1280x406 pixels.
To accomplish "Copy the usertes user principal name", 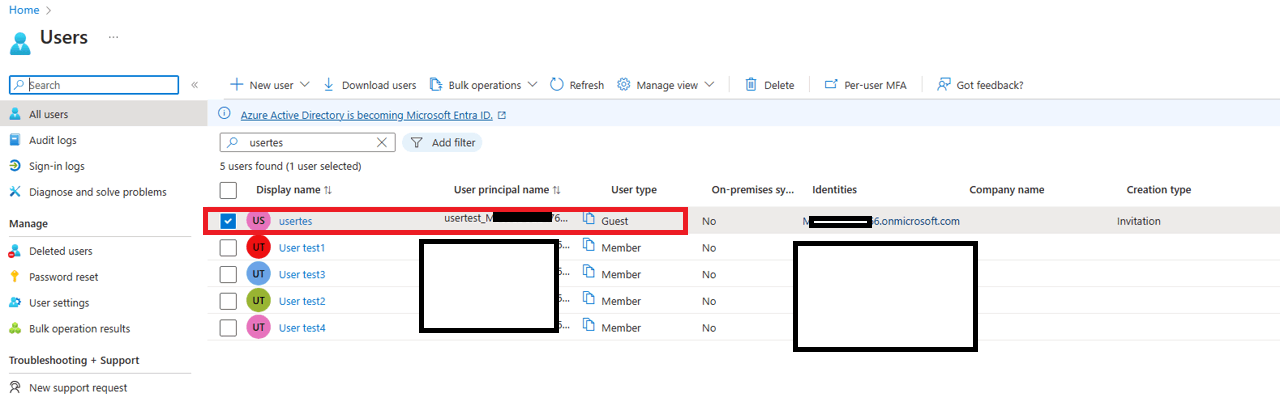I will (589, 219).
